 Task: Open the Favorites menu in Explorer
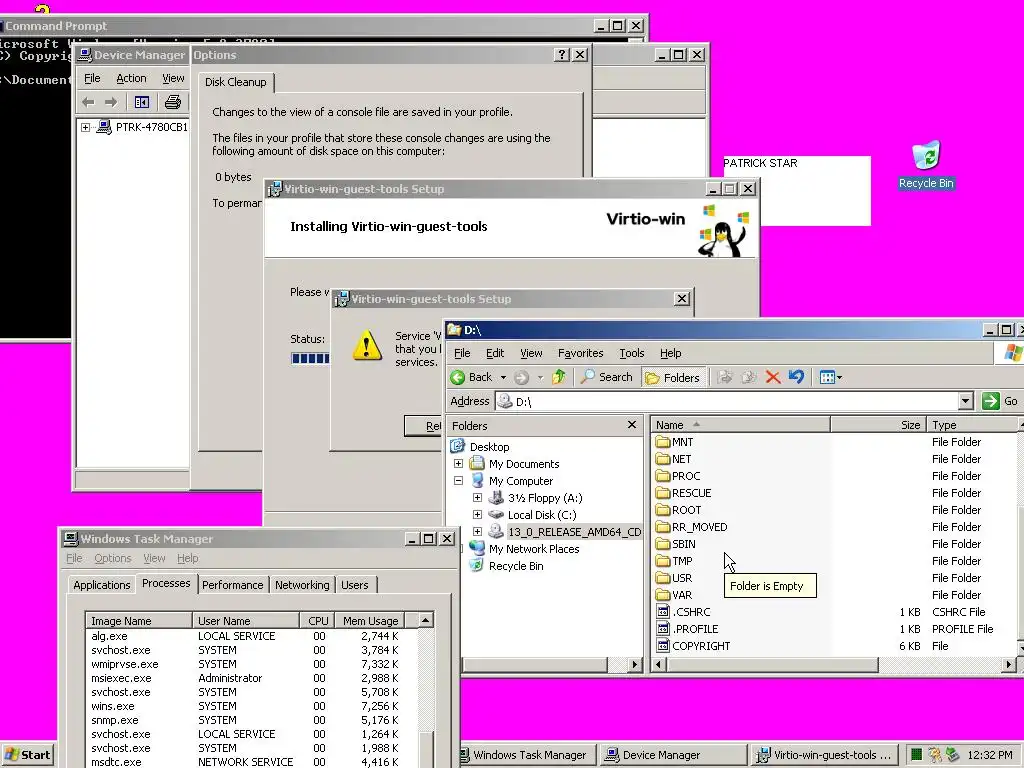581,353
